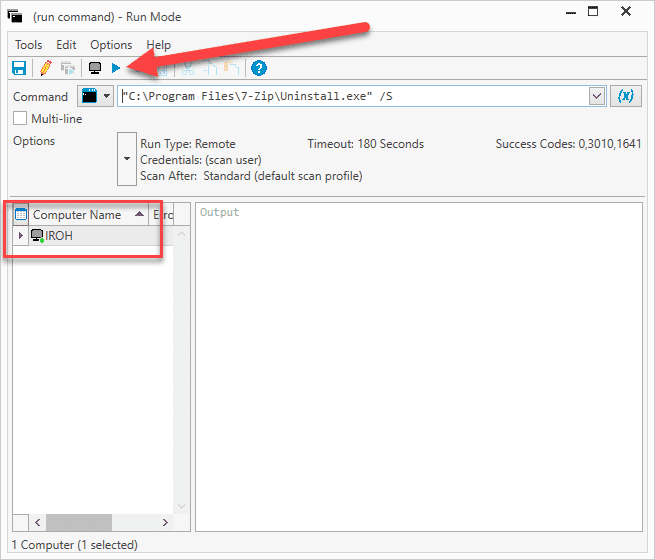
Task: Open the command shell type dropdown arrow
Action: tap(107, 96)
